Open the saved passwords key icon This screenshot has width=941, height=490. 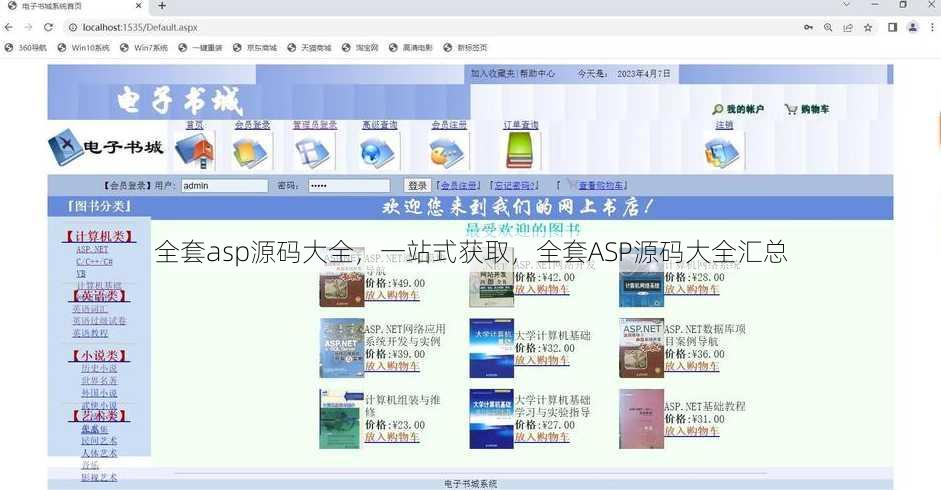tap(808, 27)
